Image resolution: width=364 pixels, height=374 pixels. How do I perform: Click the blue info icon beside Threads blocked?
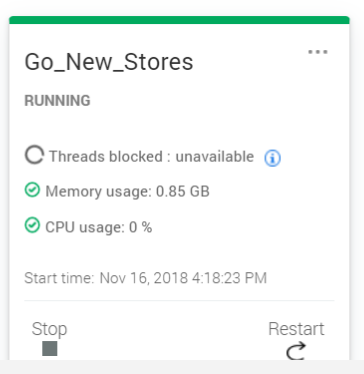tap(272, 158)
